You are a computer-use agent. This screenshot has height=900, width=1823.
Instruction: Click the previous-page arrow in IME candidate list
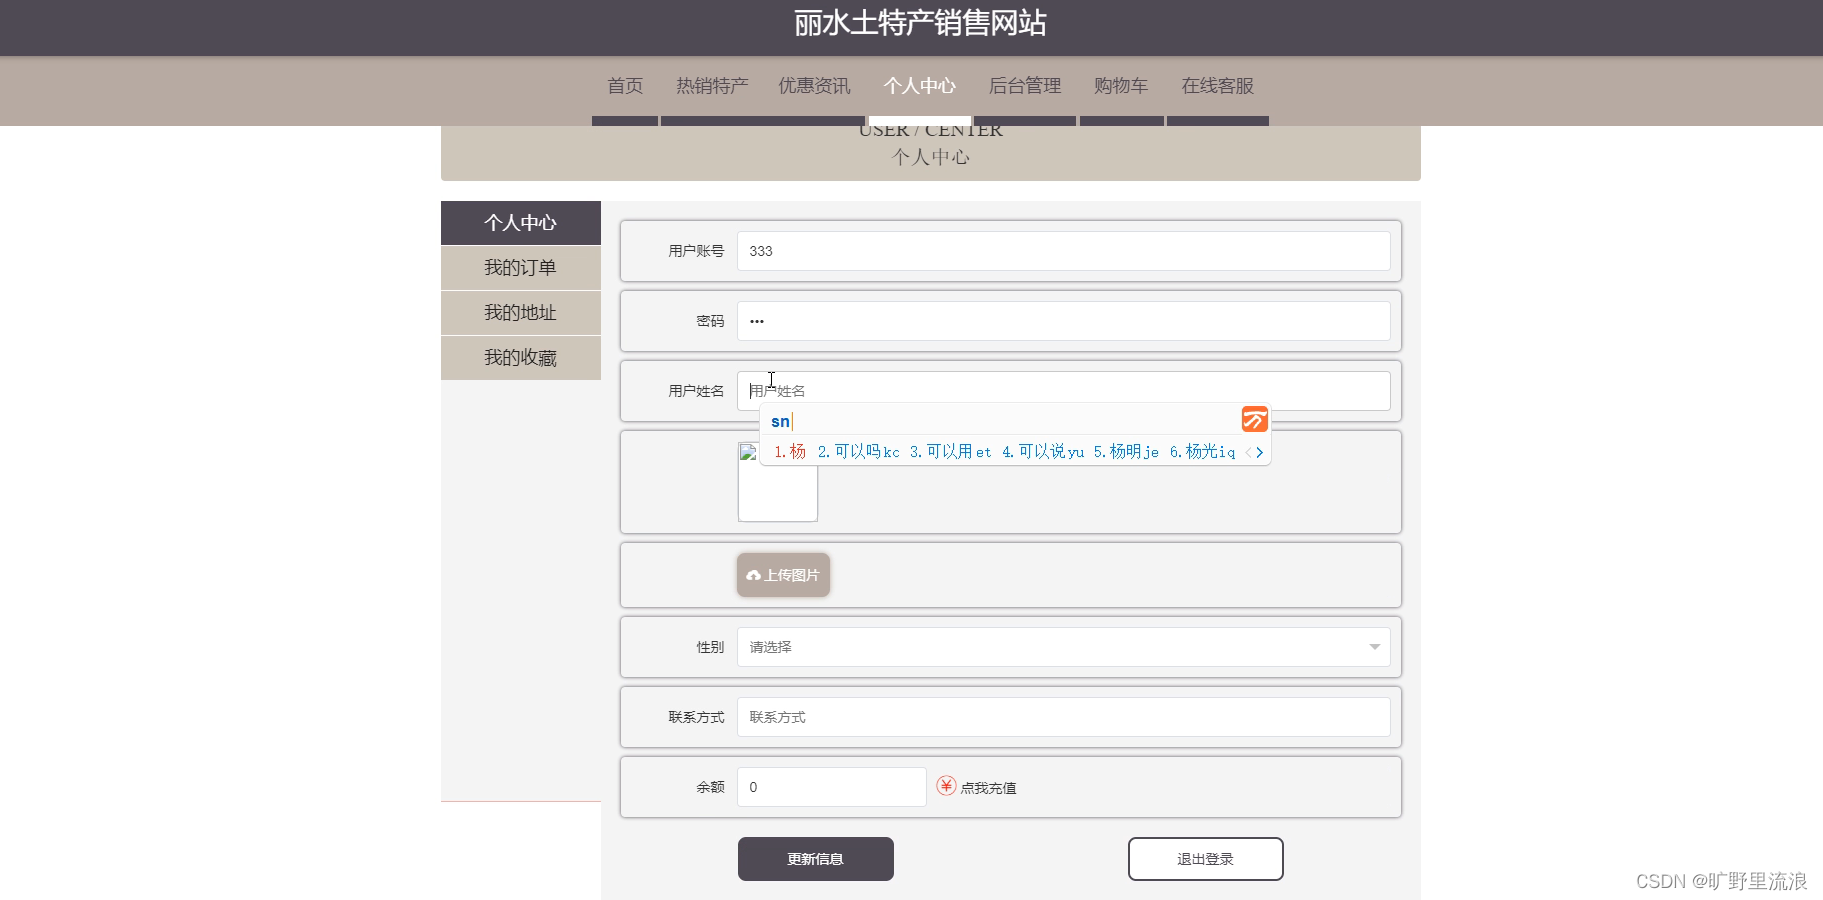(1246, 452)
